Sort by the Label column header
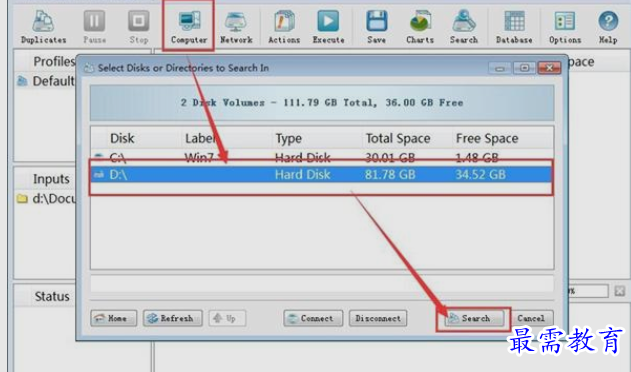The height and width of the screenshot is (372, 631). [200, 138]
